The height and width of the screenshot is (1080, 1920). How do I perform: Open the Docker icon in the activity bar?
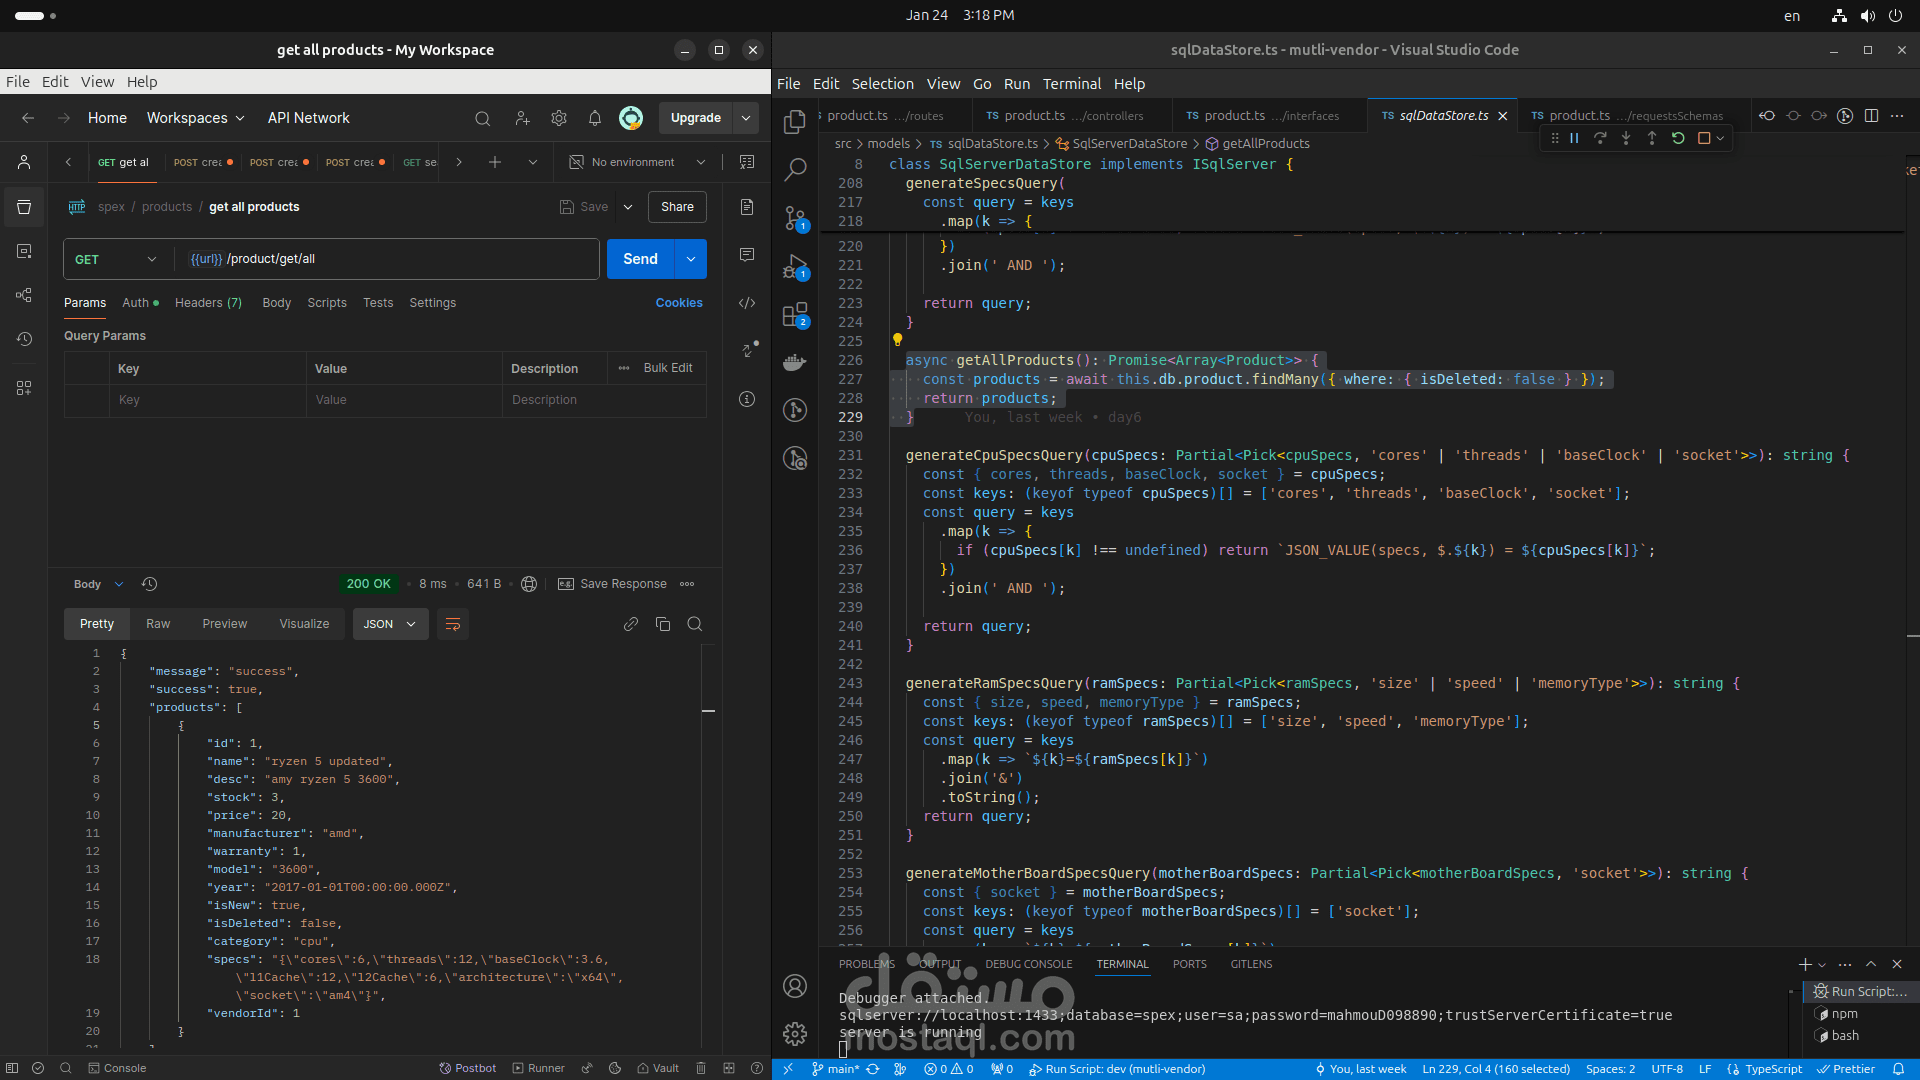(795, 363)
